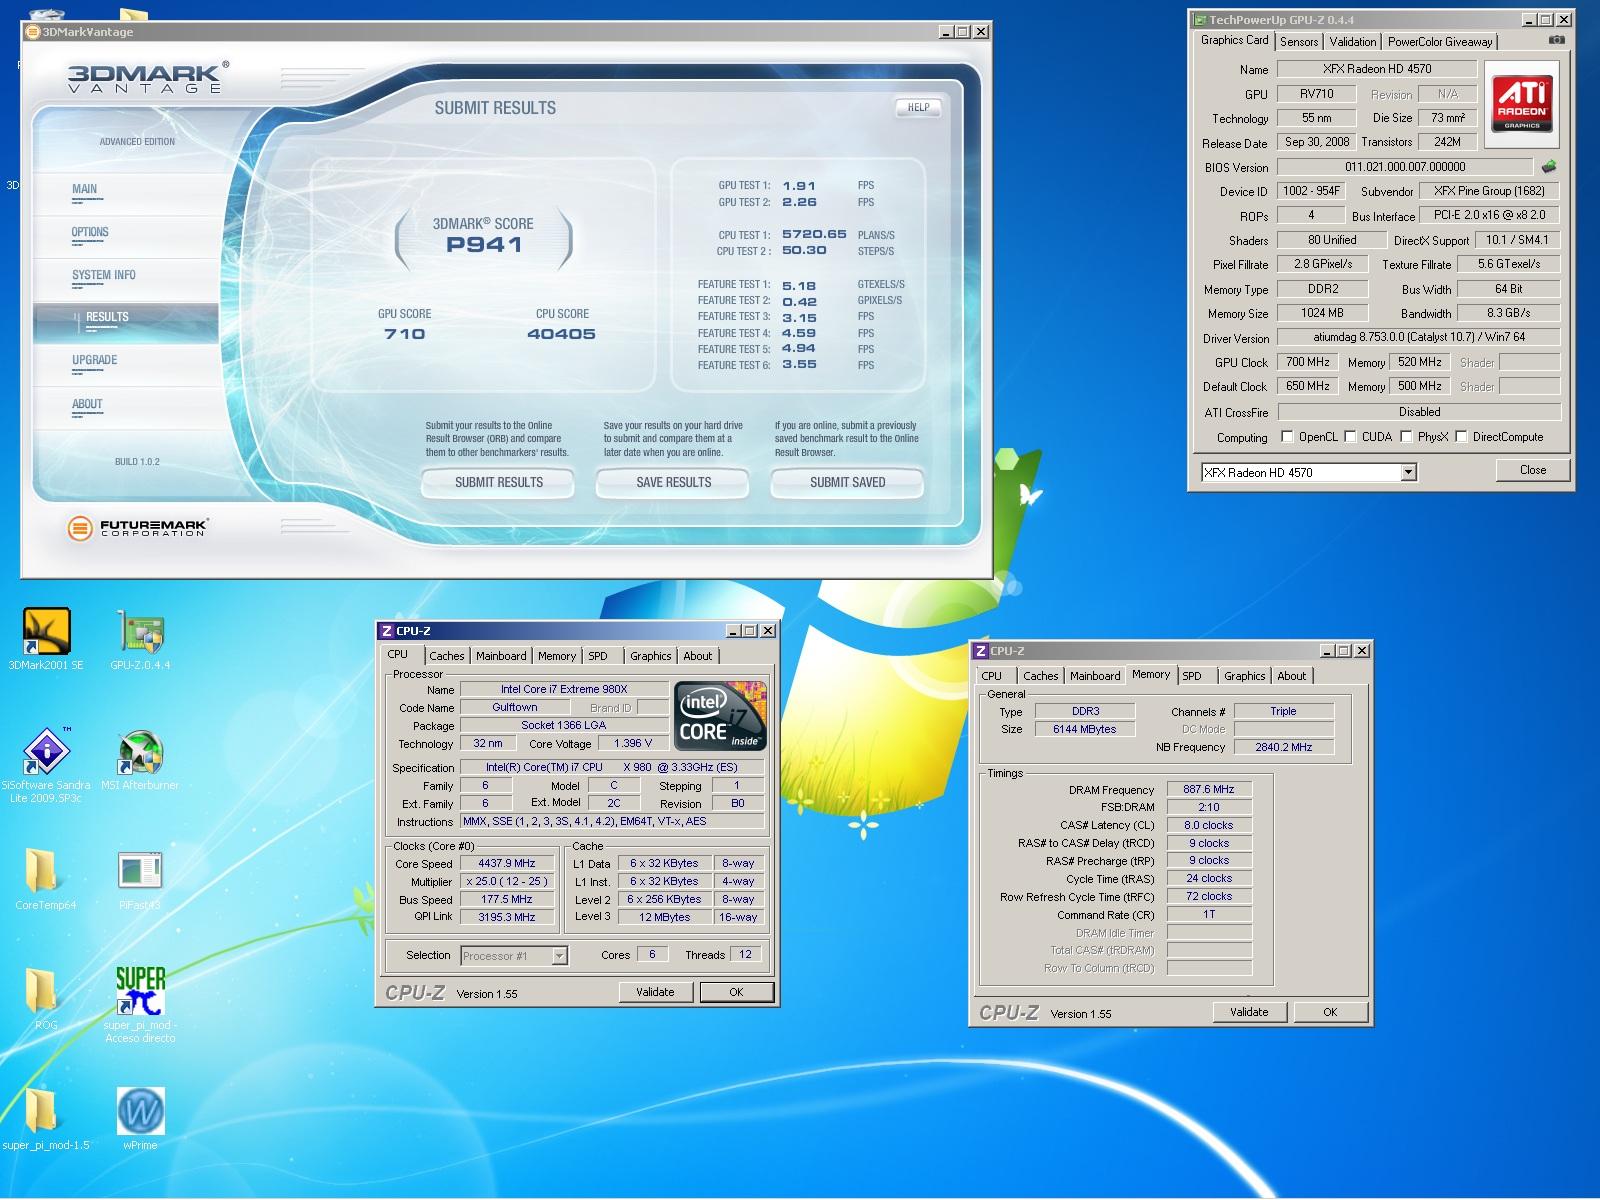Select MAIN in 3DMark Vantage sidebar
The image size is (1600, 1200).
coord(85,189)
